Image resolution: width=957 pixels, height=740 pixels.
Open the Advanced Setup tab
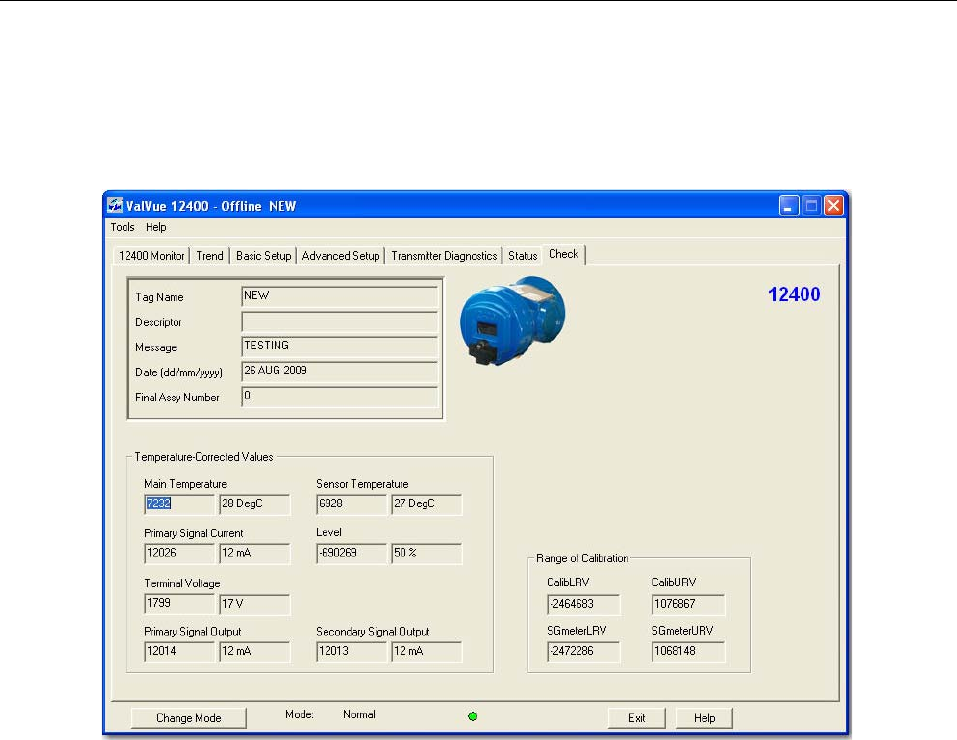(x=341, y=256)
